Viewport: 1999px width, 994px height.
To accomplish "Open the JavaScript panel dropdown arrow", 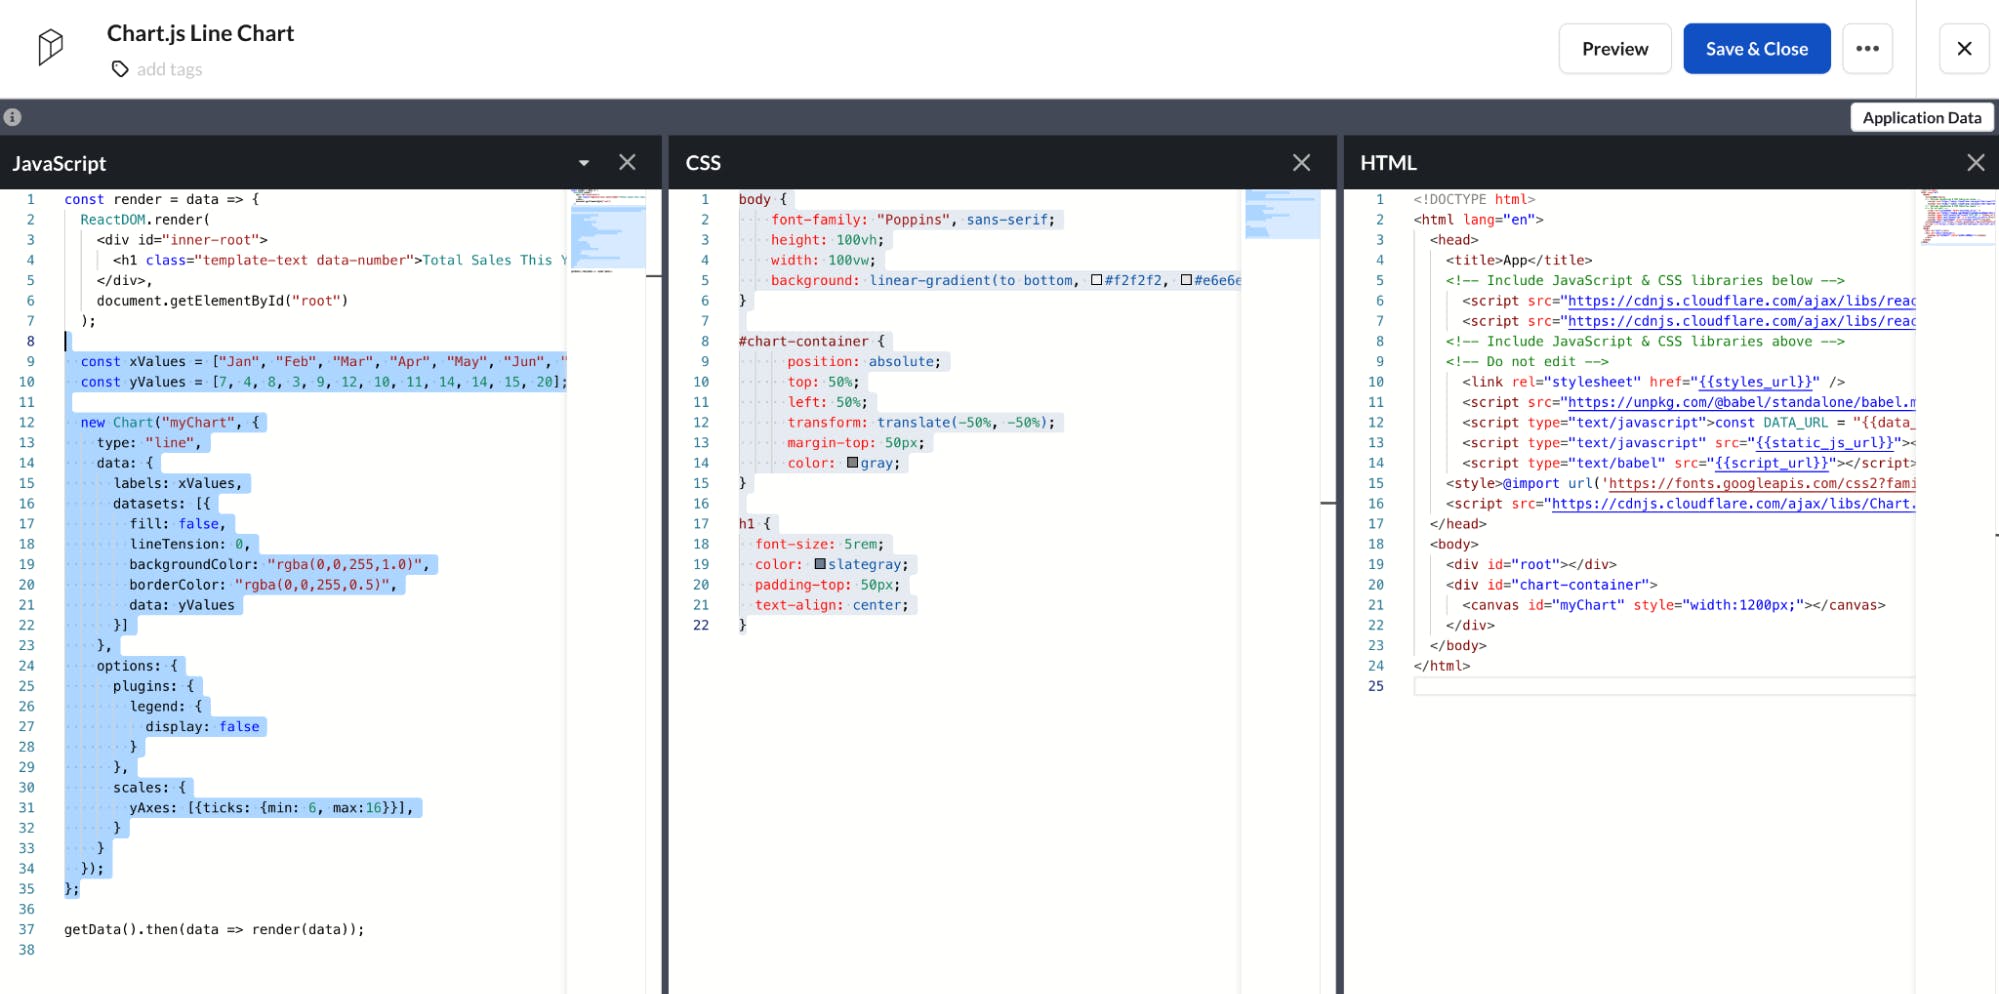I will pos(584,163).
